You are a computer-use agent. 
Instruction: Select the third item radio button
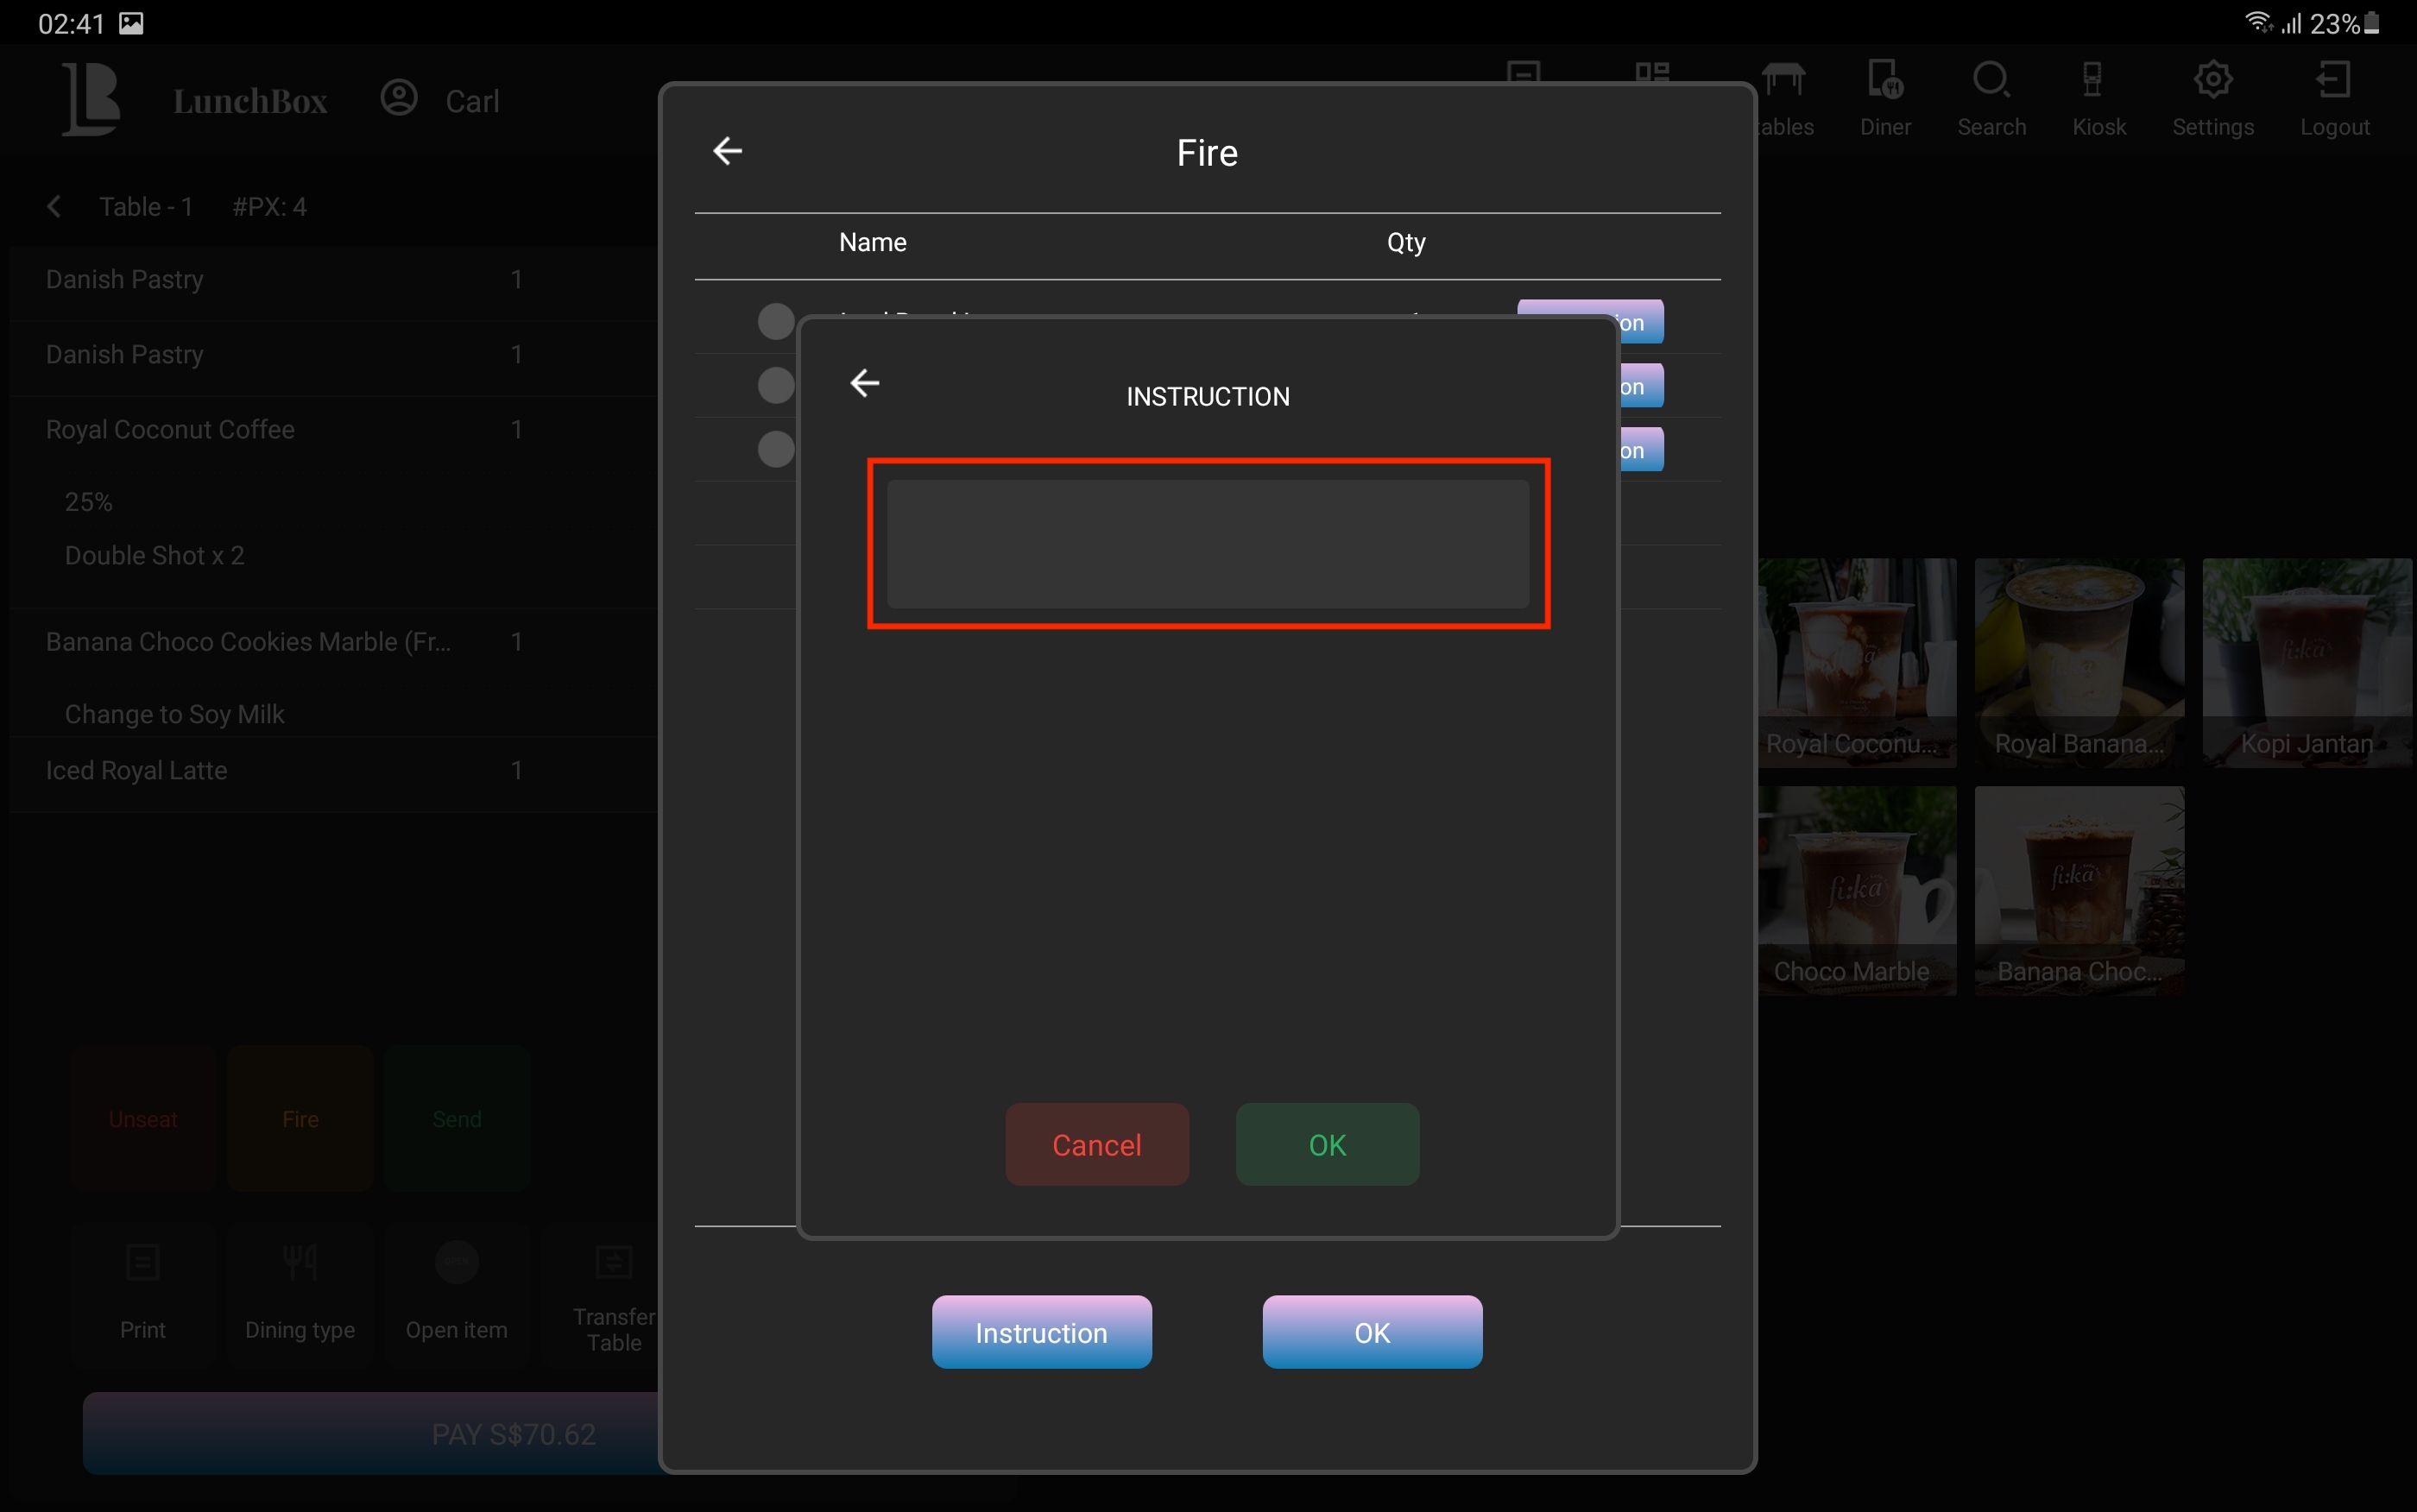click(x=775, y=449)
